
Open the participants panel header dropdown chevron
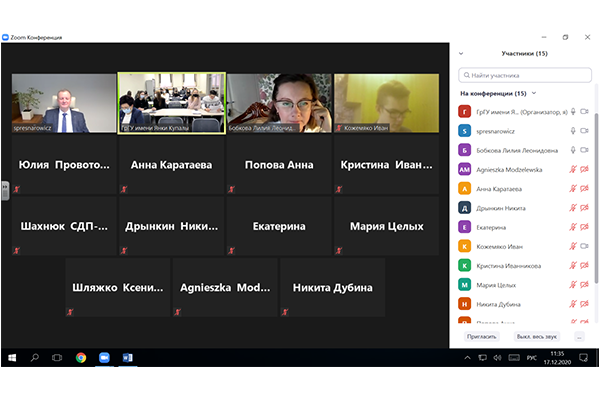coord(461,53)
